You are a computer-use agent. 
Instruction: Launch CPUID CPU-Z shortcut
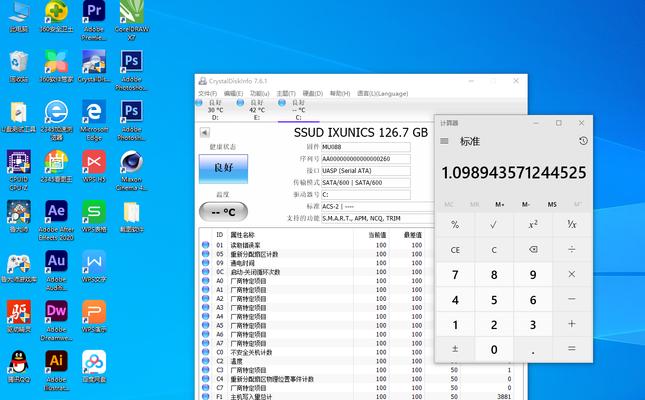click(x=19, y=170)
